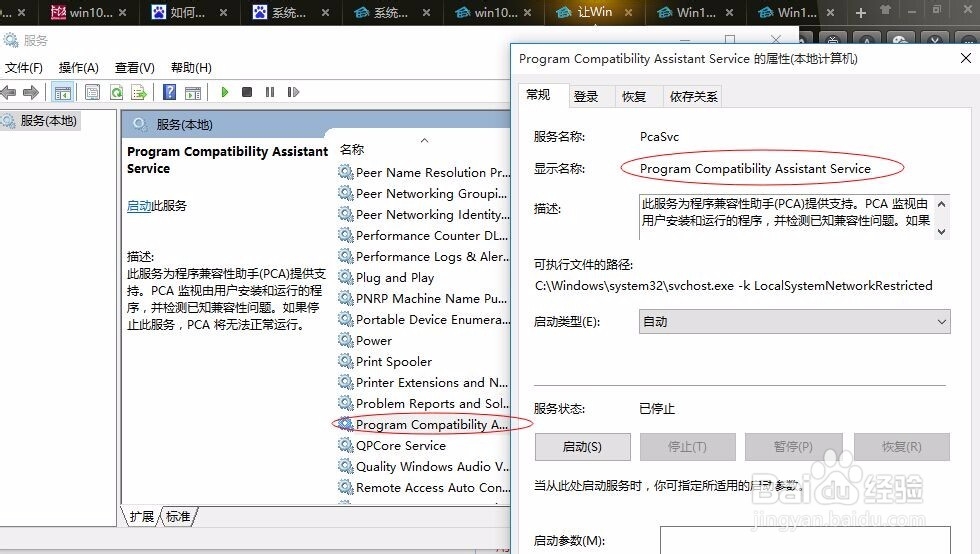
Task: Click the 启动 link to start this service
Action: [x=139, y=206]
